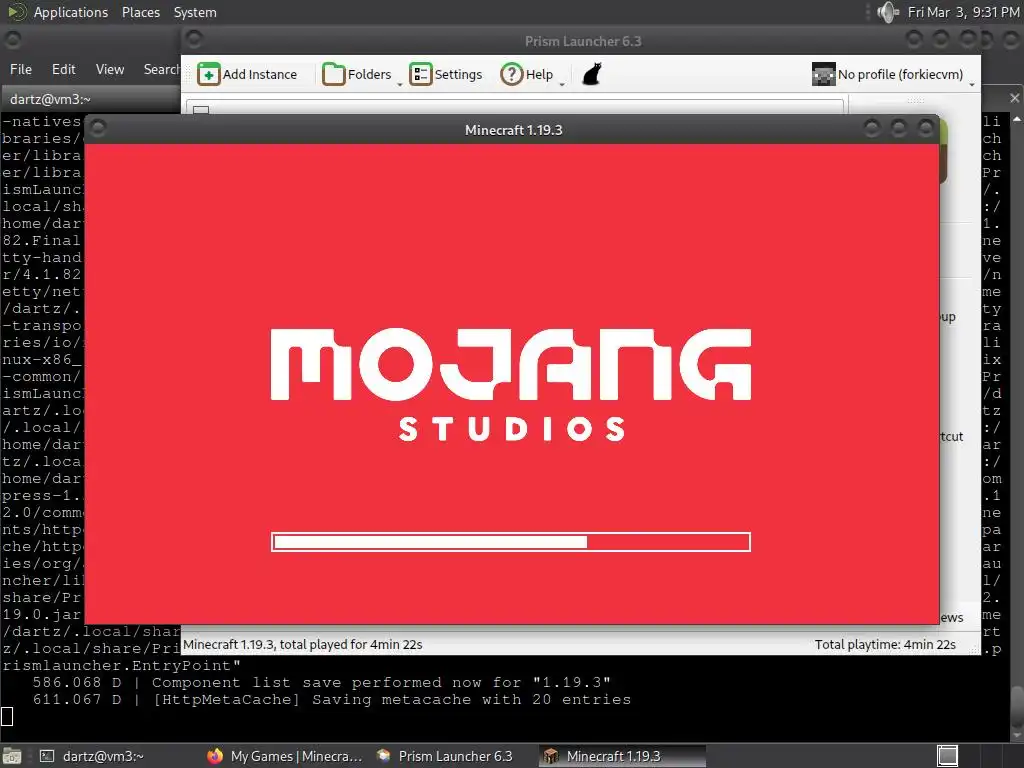The width and height of the screenshot is (1024, 768).
Task: Expand the Folders dropdown arrow
Action: (400, 84)
